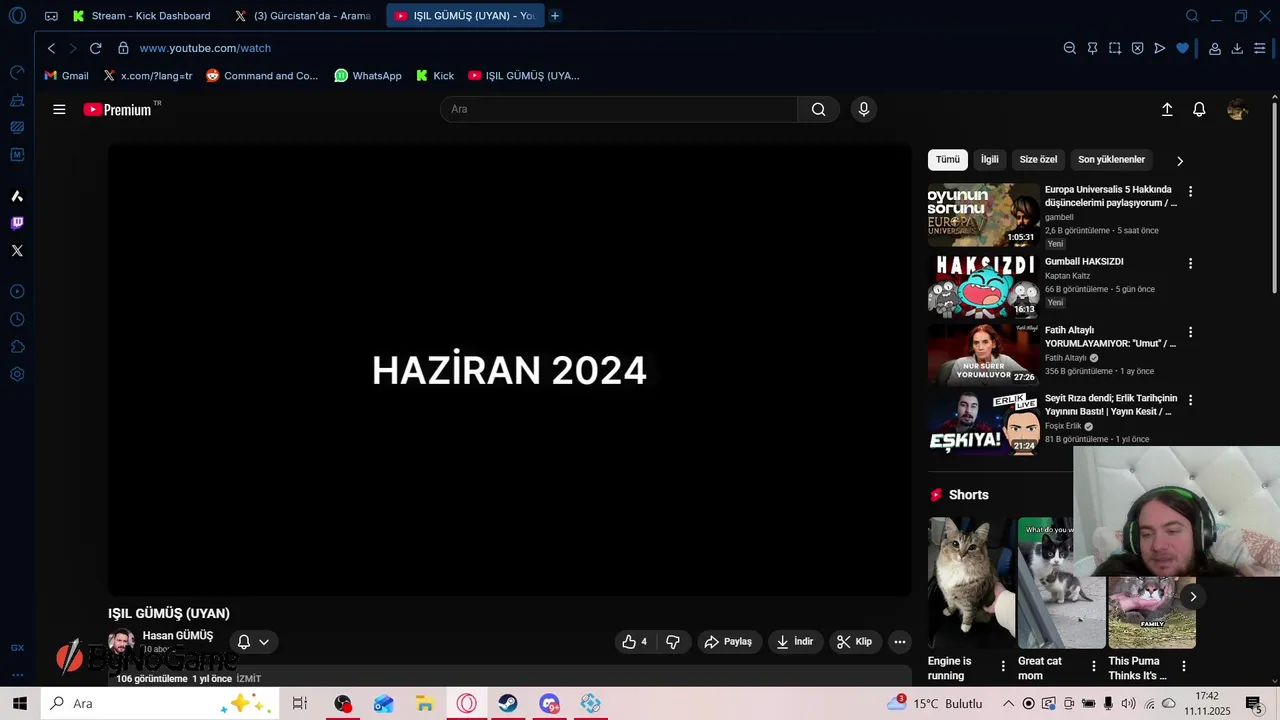Open the more actions ellipsis below the video
This screenshot has width=1280, height=720.
[900, 642]
